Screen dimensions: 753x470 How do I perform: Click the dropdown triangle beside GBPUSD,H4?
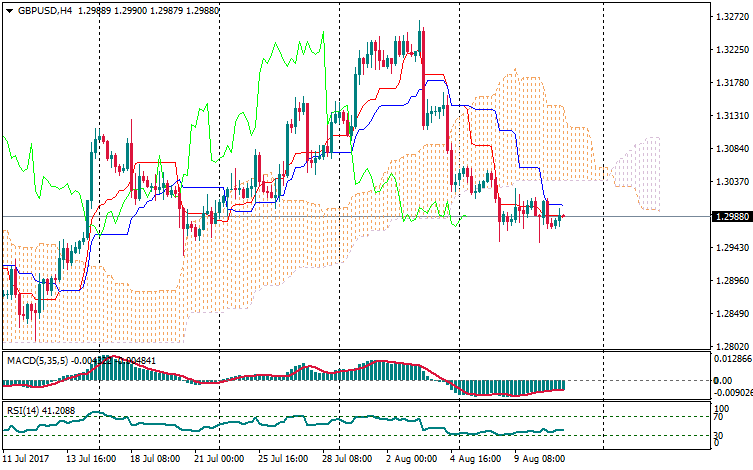tap(9, 10)
